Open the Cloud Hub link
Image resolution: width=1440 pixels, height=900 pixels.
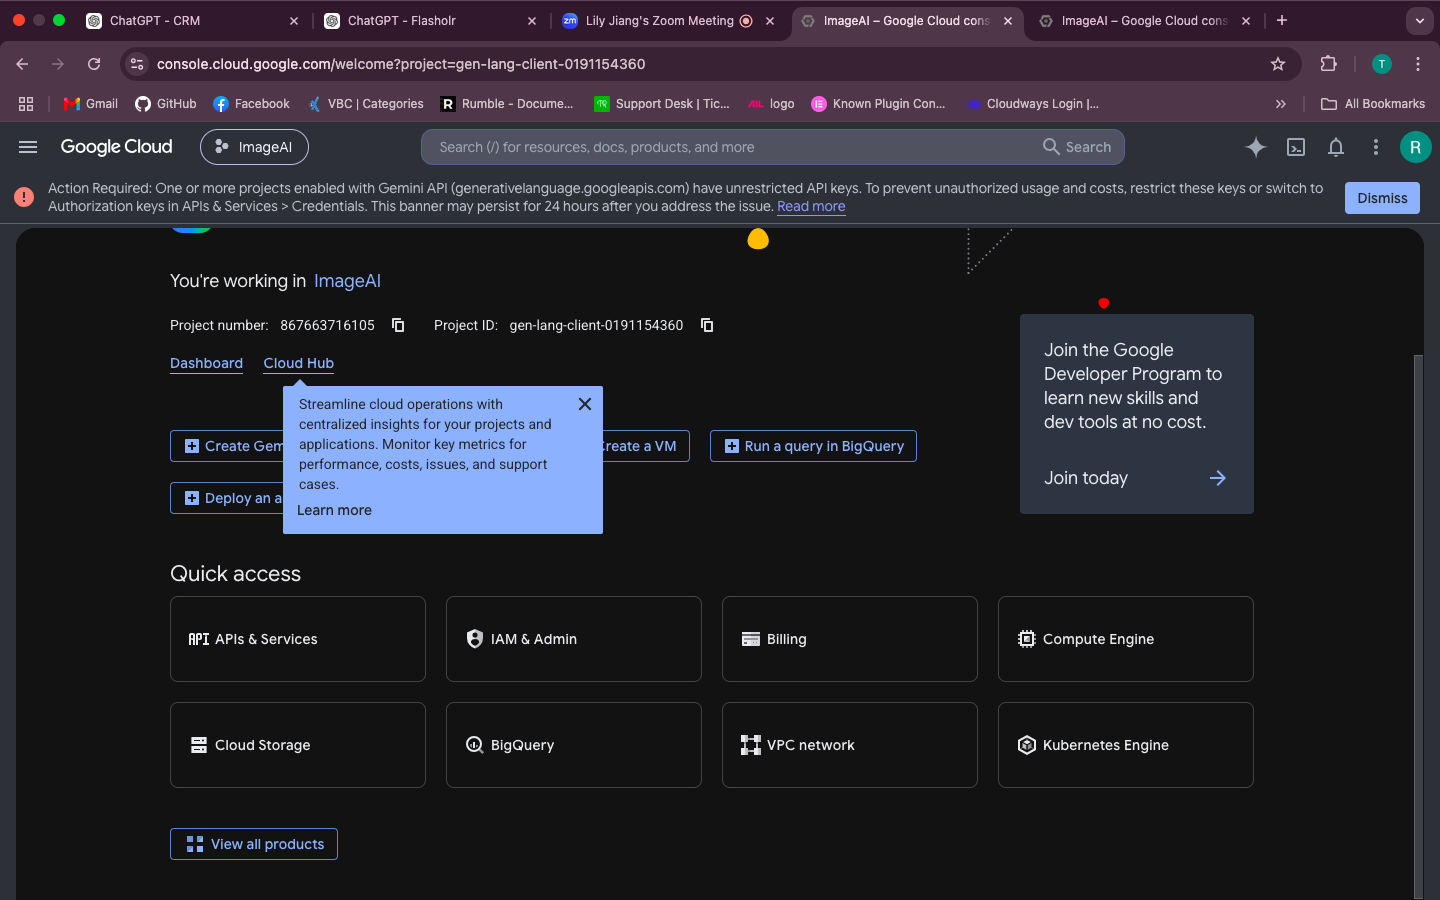point(299,363)
